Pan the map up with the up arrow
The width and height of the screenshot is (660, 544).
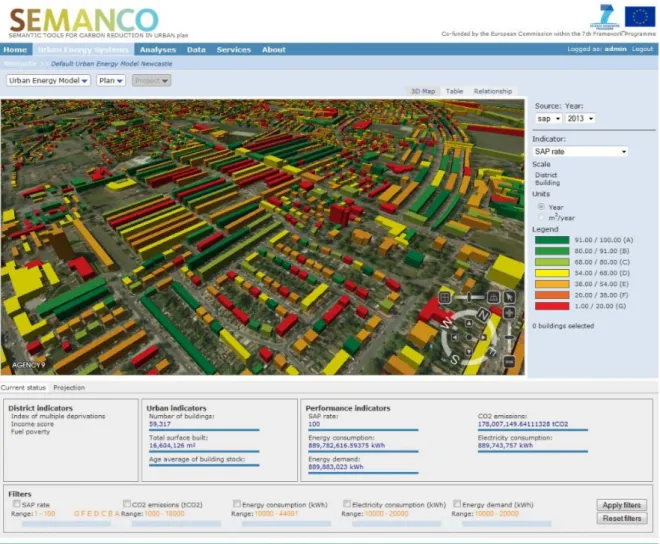coord(468,323)
